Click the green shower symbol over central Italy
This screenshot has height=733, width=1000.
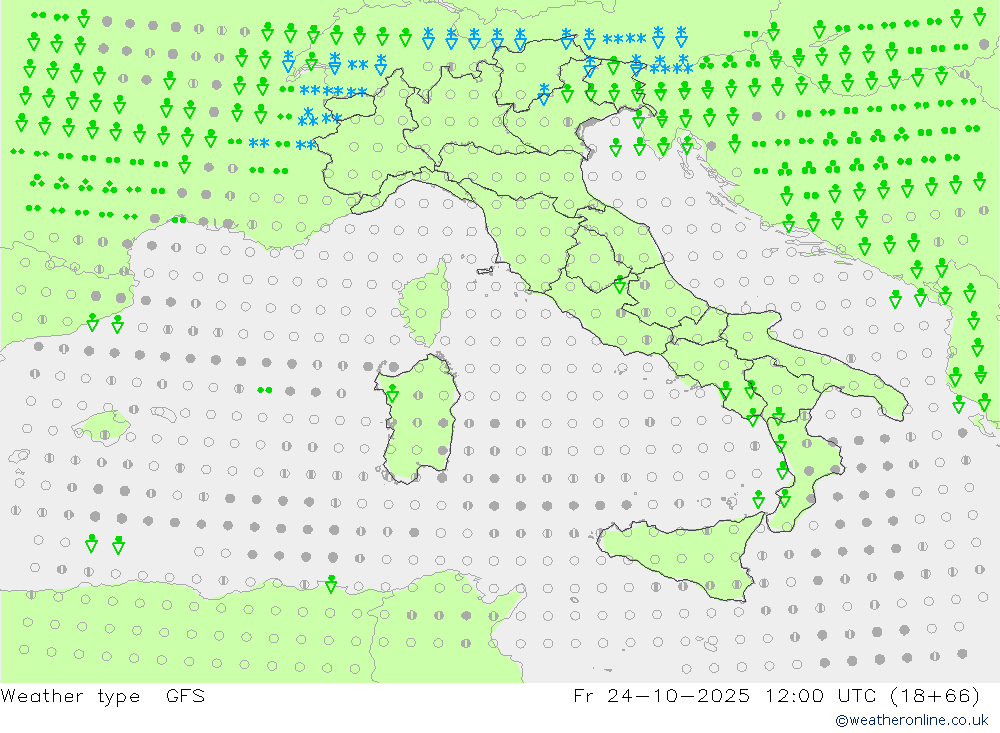(619, 285)
